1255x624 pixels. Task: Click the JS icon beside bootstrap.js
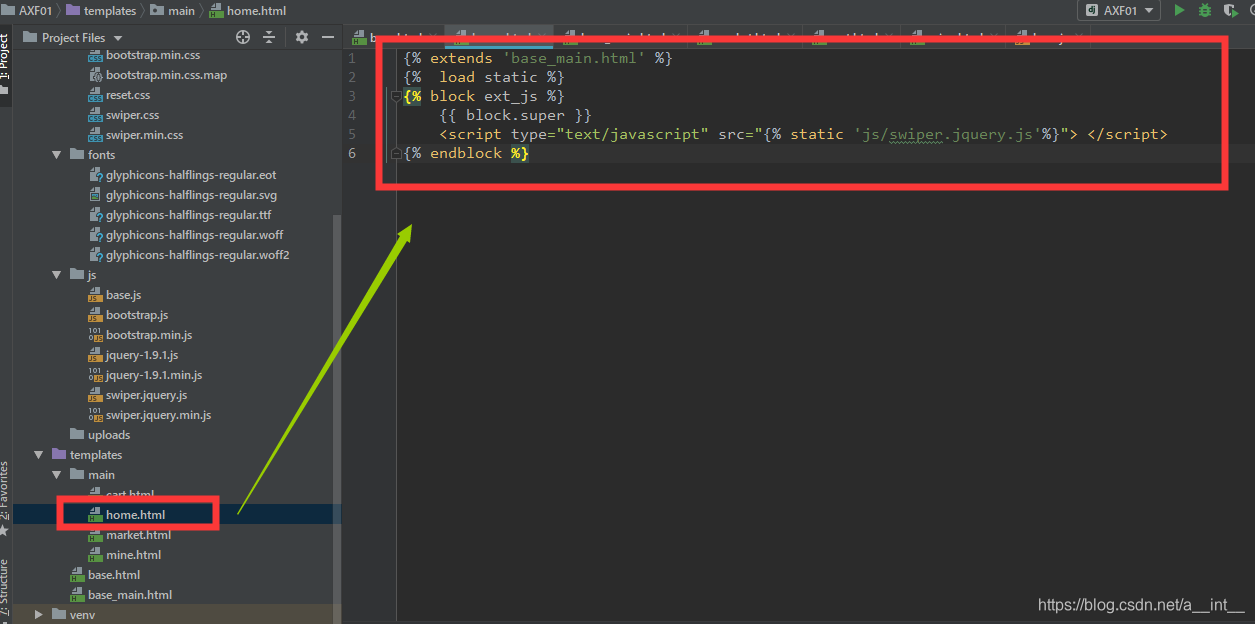coord(95,315)
